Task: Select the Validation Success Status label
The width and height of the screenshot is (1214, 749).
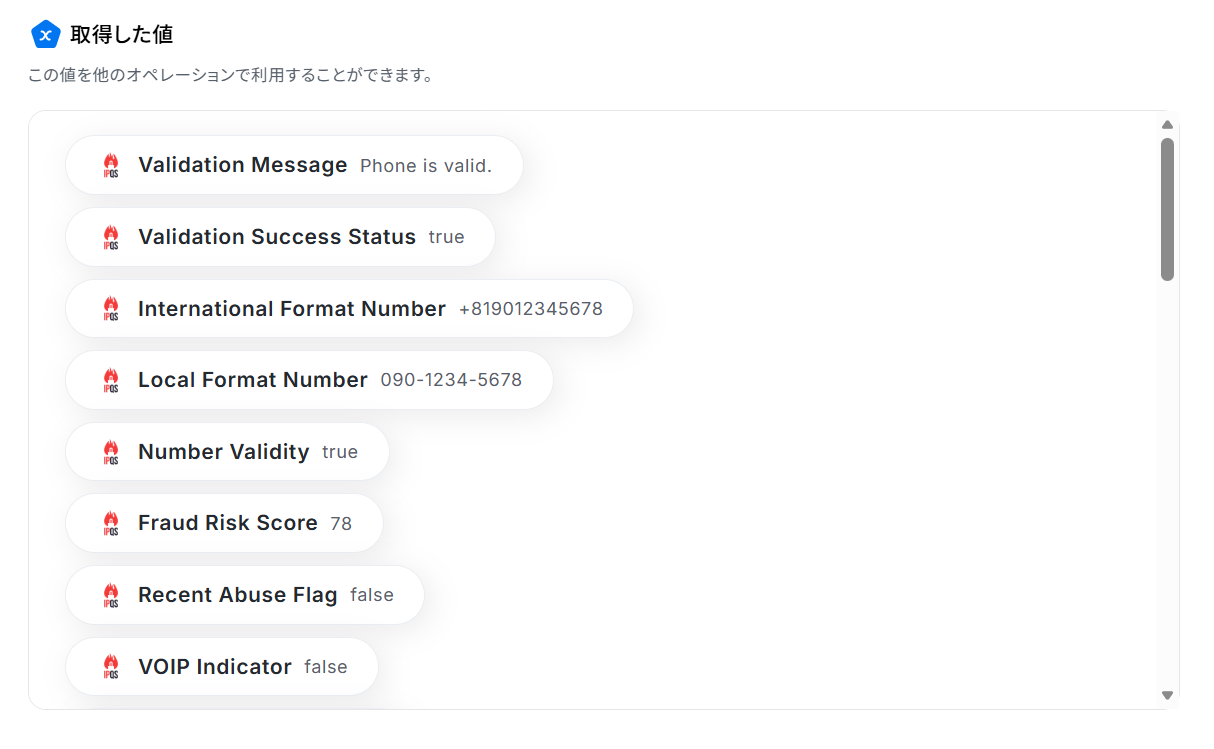Action: point(276,237)
